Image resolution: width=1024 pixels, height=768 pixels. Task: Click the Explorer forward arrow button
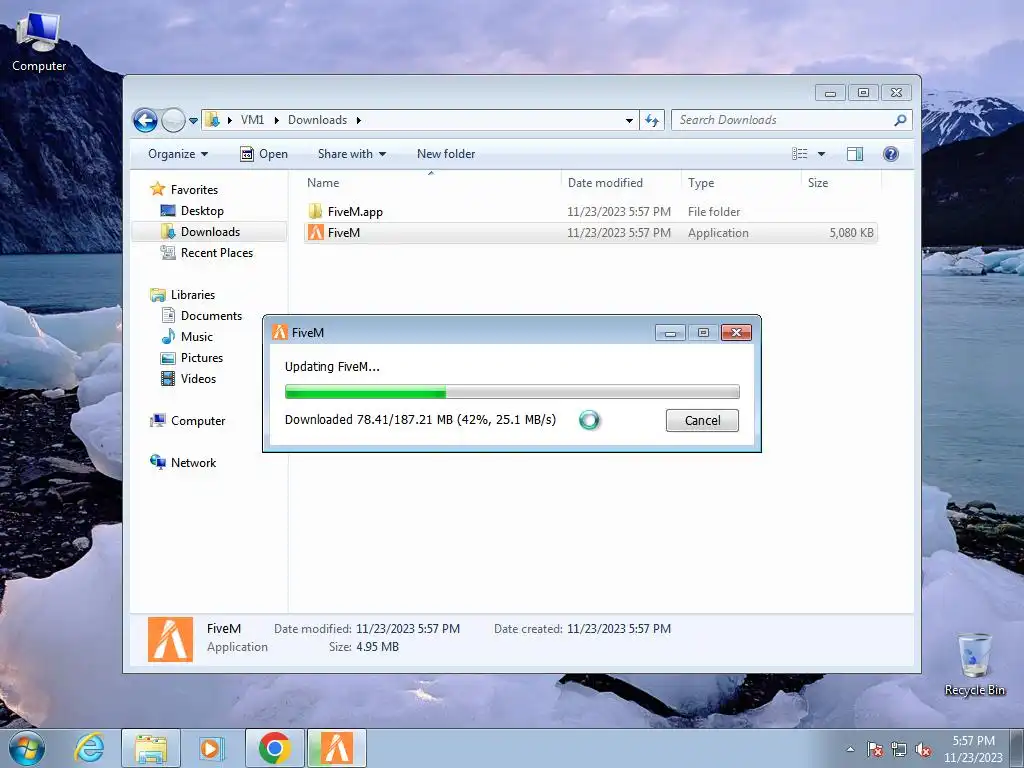(173, 120)
